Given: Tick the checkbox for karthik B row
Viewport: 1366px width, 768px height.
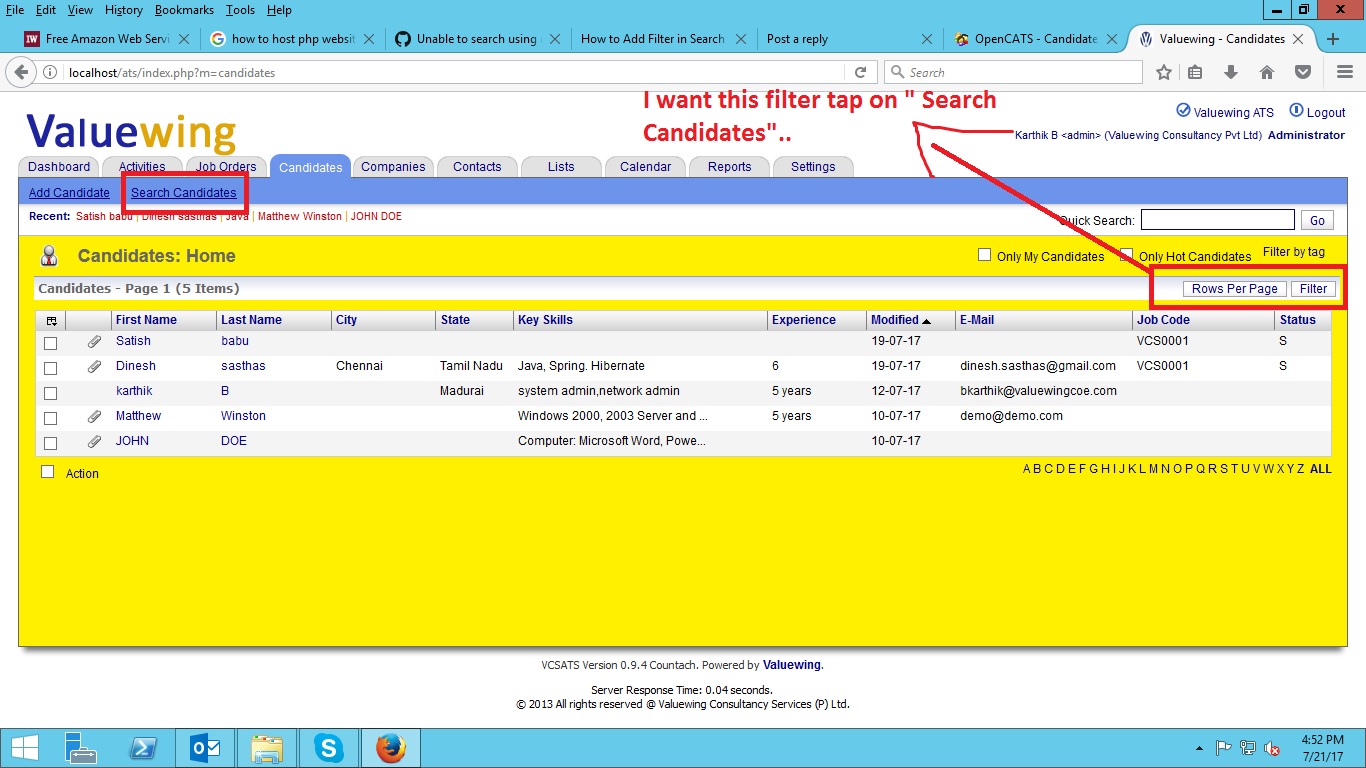Looking at the screenshot, I should click(x=51, y=393).
